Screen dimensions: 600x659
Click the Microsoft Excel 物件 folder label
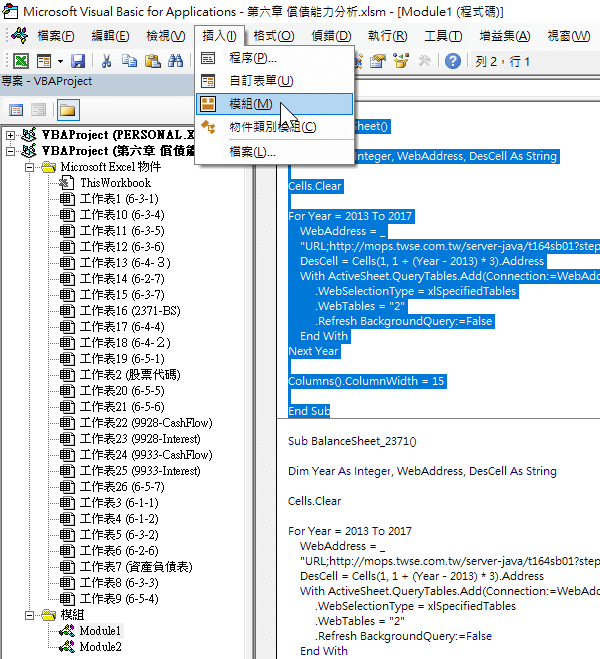click(x=111, y=167)
